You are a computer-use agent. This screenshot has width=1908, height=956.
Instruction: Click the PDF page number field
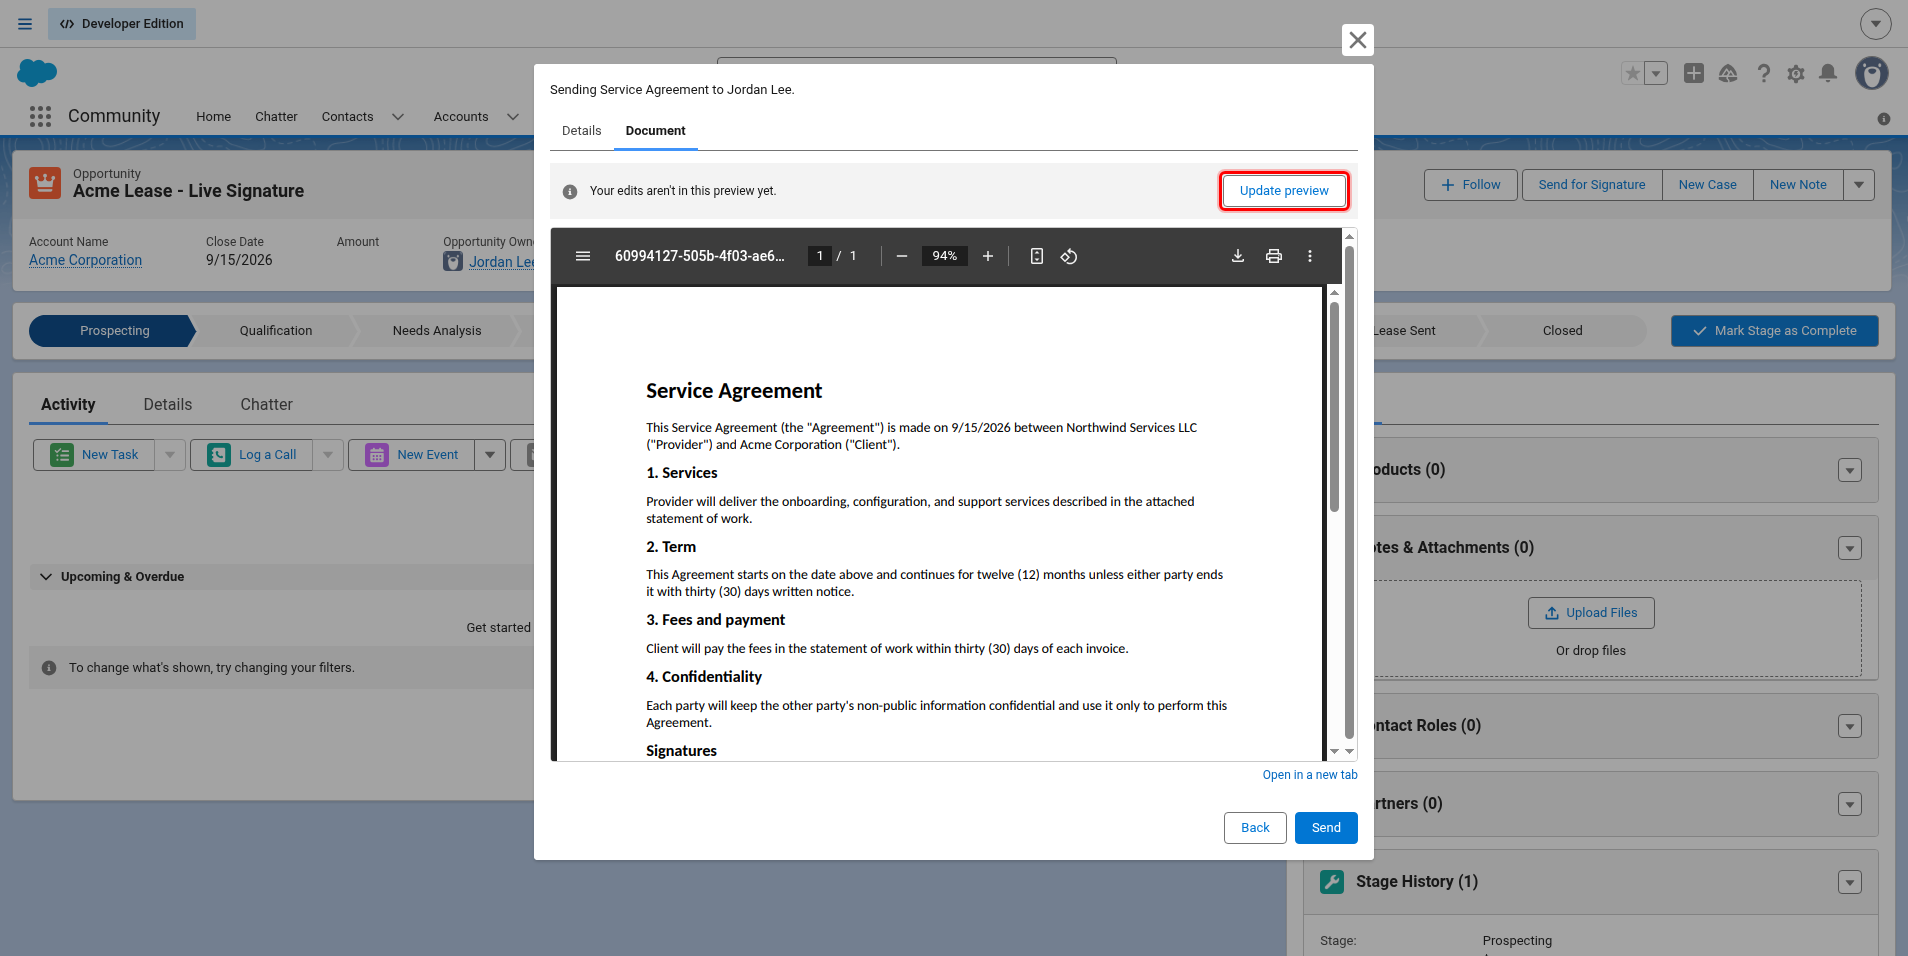pos(820,256)
